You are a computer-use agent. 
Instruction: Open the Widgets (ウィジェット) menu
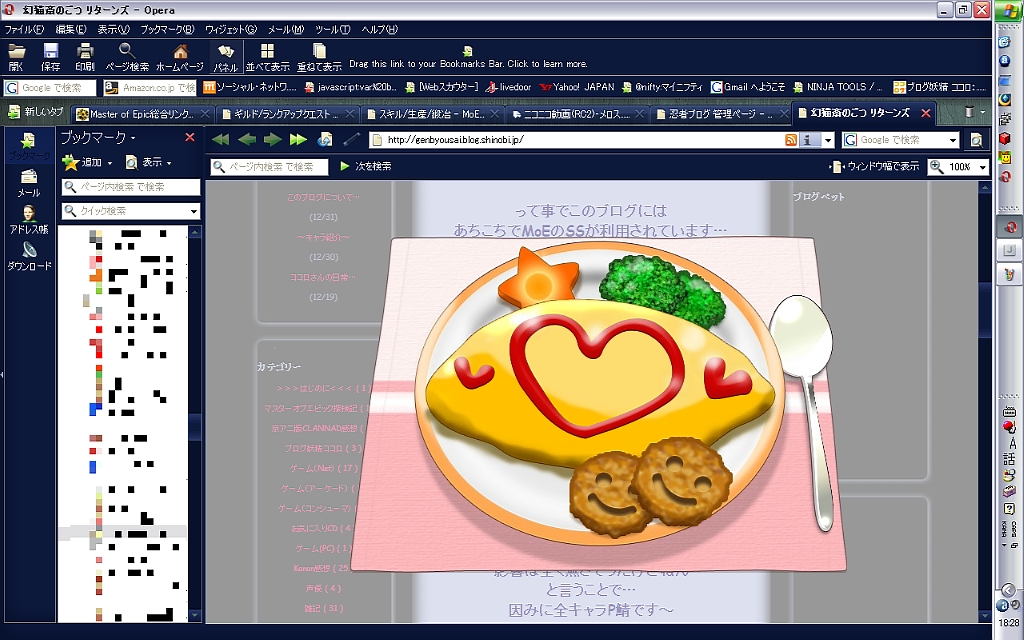pyautogui.click(x=231, y=29)
